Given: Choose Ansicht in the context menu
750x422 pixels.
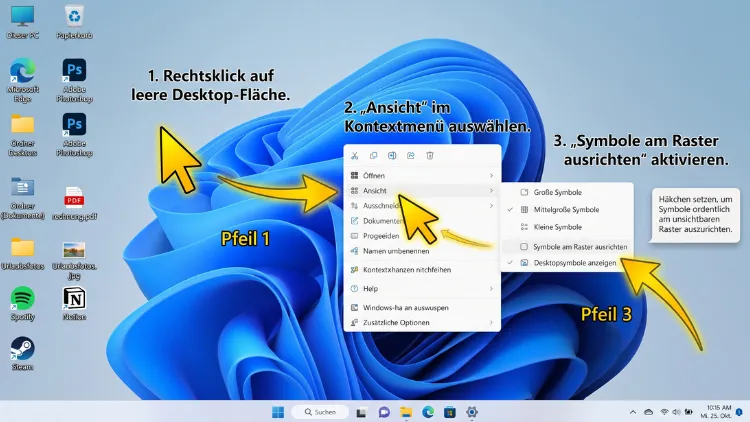Looking at the screenshot, I should point(422,190).
